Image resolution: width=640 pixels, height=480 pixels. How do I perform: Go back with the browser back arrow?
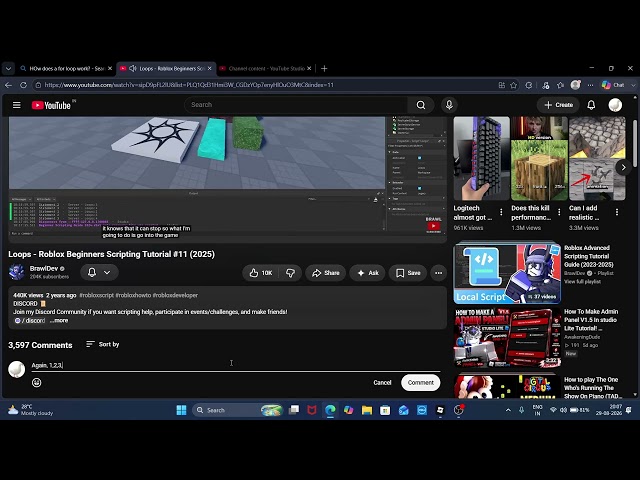[8, 85]
